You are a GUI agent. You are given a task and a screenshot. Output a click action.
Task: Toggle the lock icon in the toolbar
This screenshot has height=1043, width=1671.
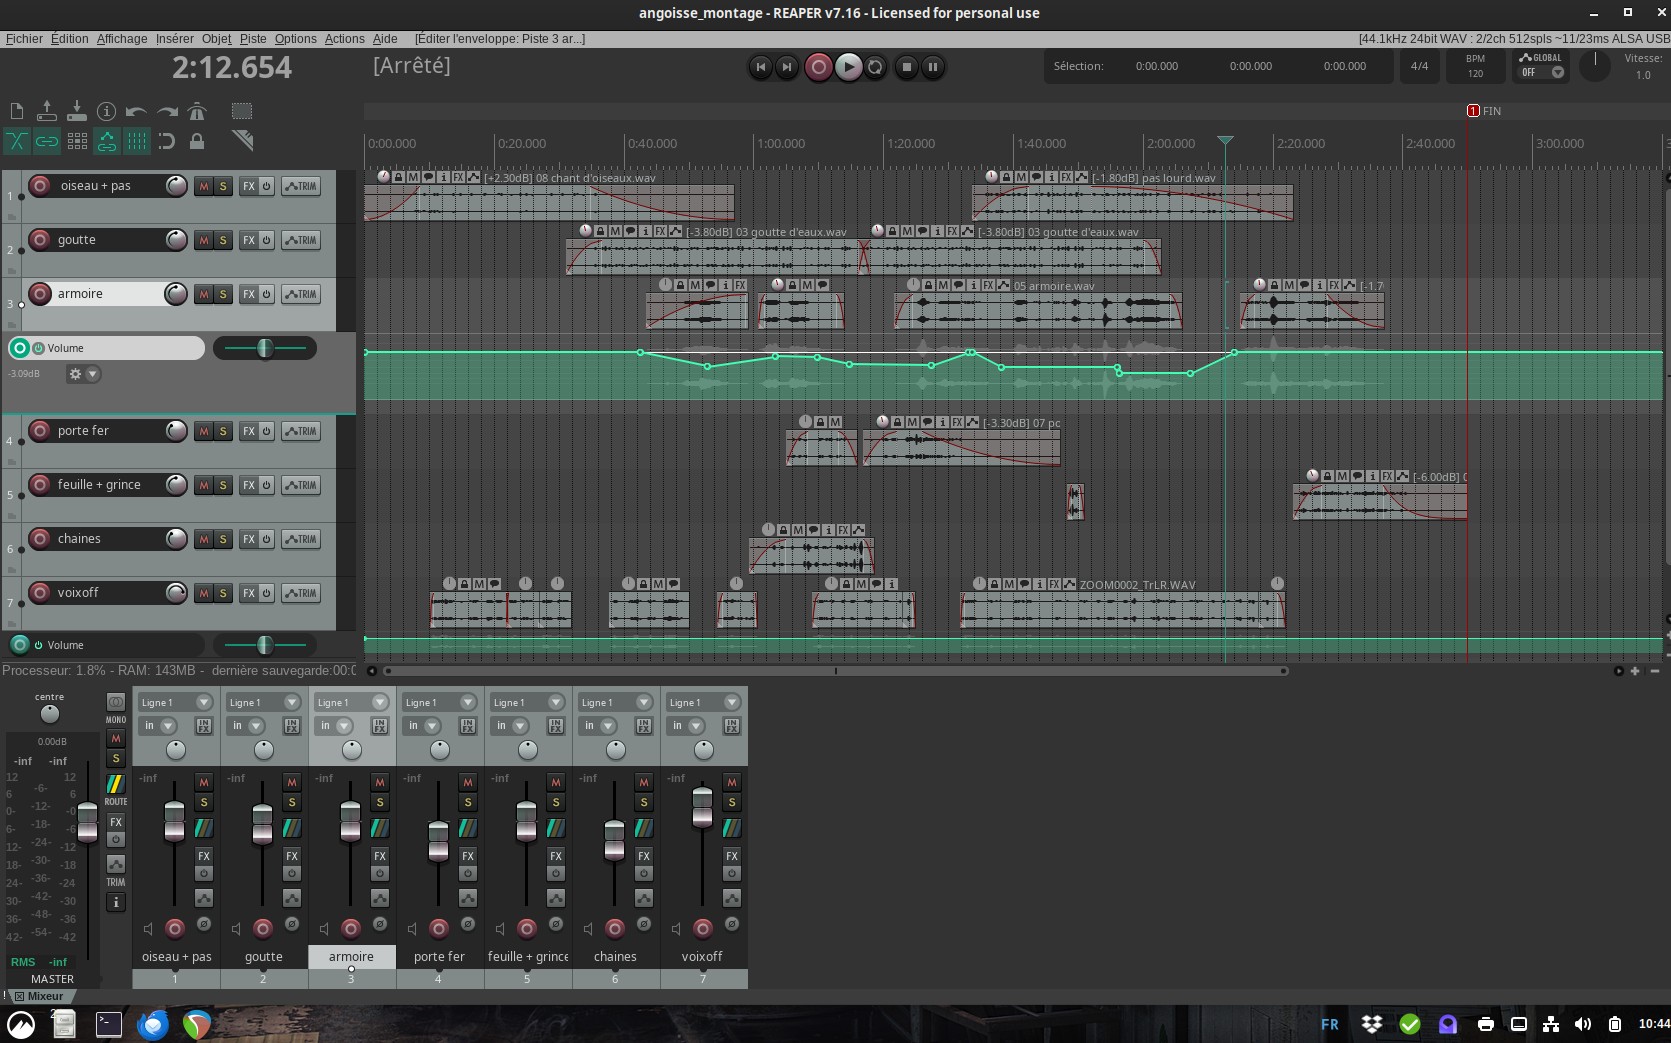[197, 141]
